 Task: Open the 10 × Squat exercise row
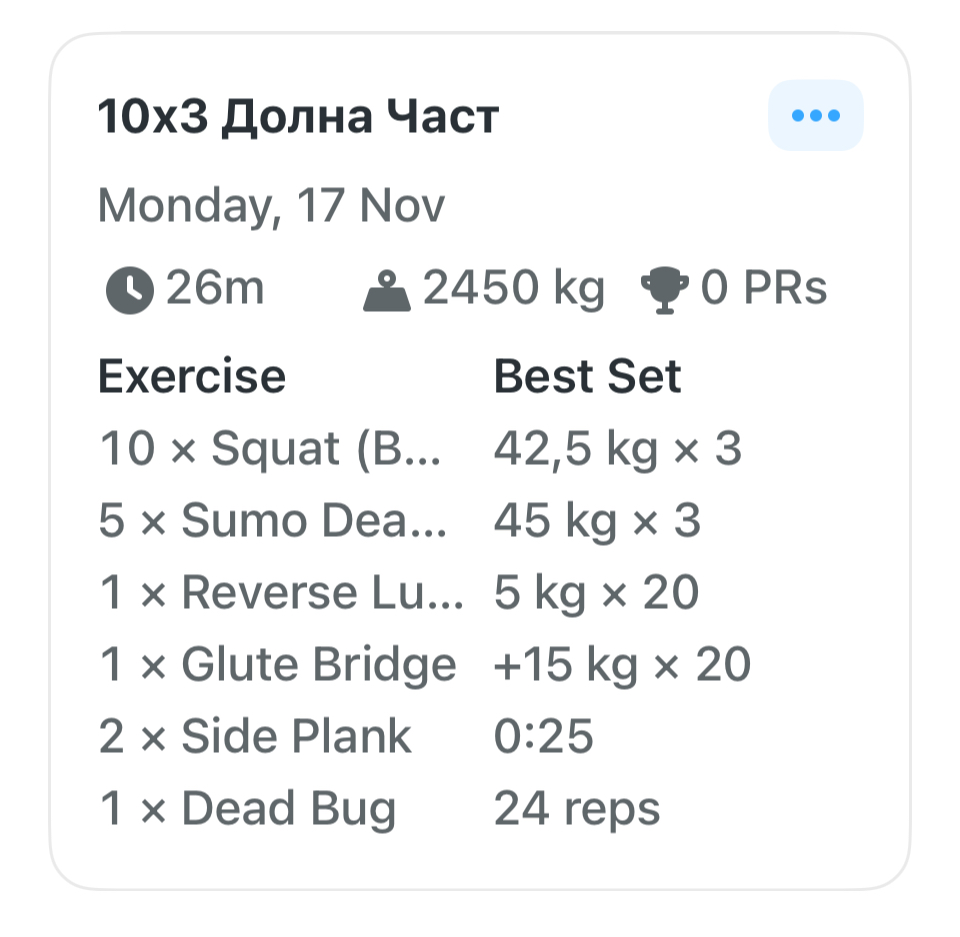[270, 449]
